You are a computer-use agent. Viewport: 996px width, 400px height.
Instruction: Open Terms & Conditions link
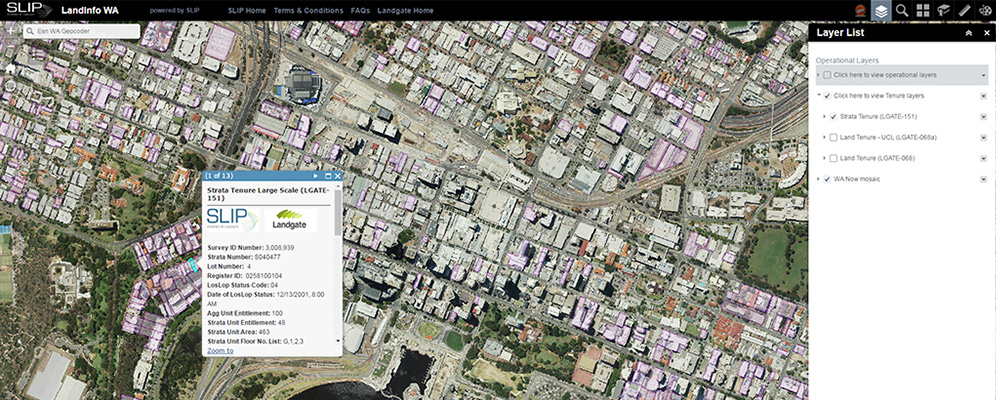click(308, 11)
